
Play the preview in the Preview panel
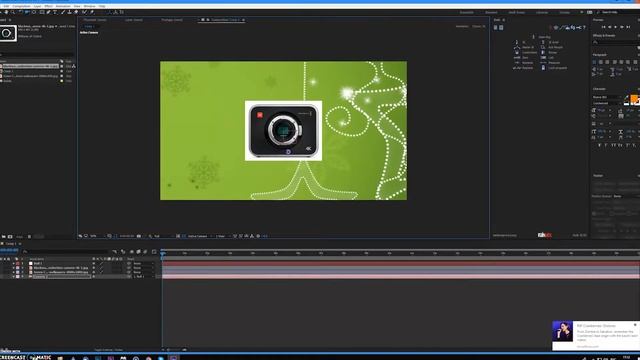[x=616, y=27]
